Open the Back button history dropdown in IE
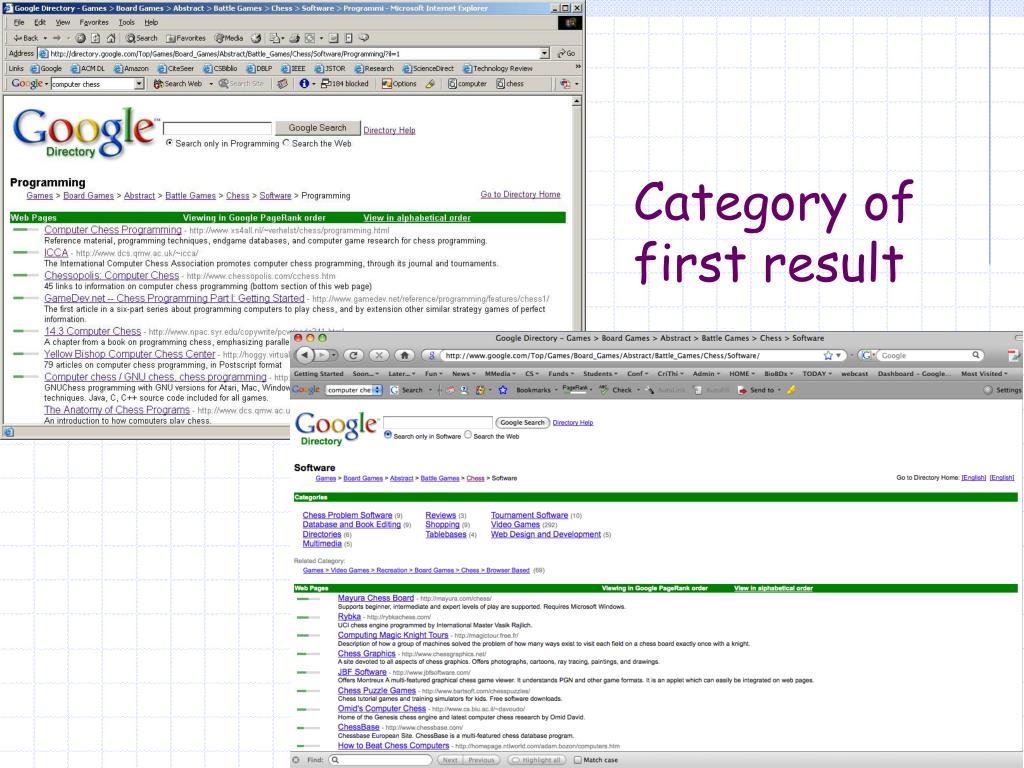1024x768 pixels. tap(45, 38)
